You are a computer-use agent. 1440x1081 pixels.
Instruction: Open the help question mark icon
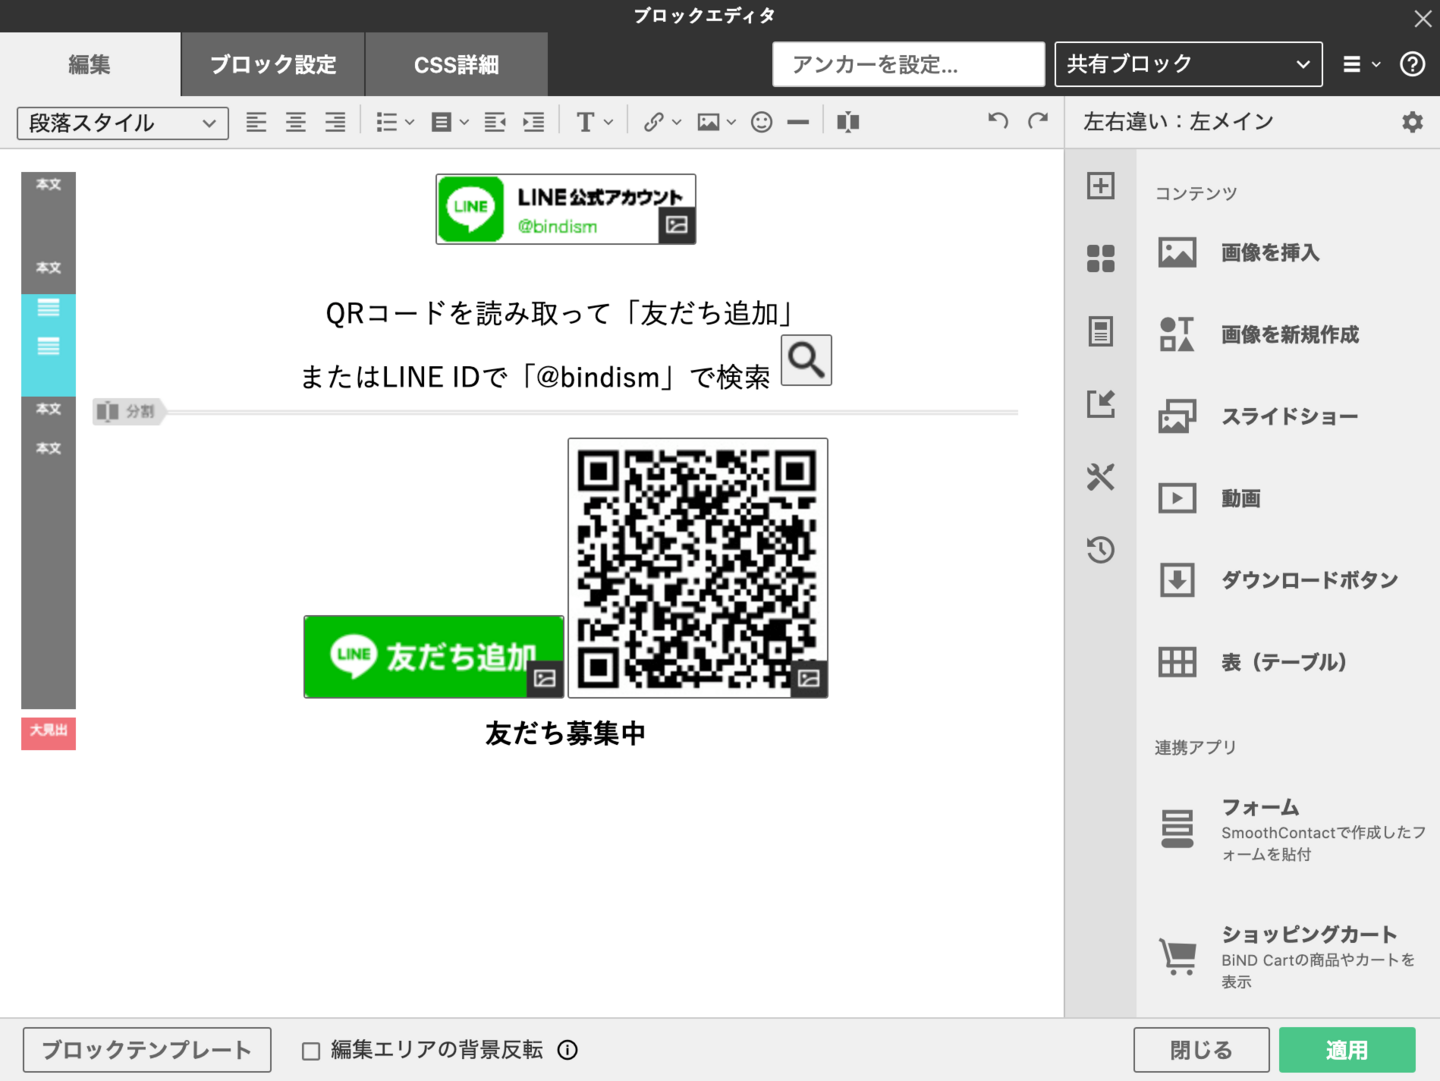click(x=1412, y=64)
